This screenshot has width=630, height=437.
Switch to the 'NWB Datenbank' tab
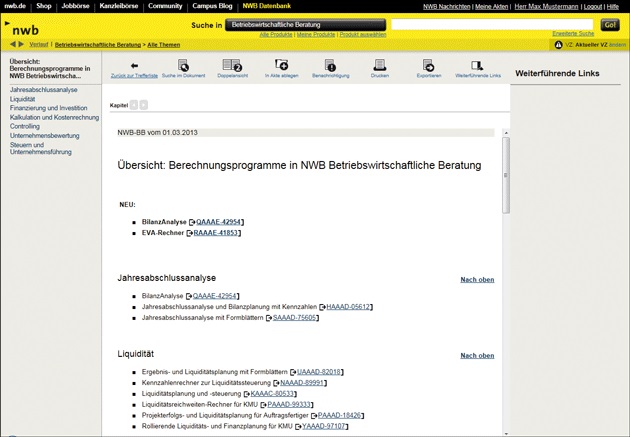269,6
